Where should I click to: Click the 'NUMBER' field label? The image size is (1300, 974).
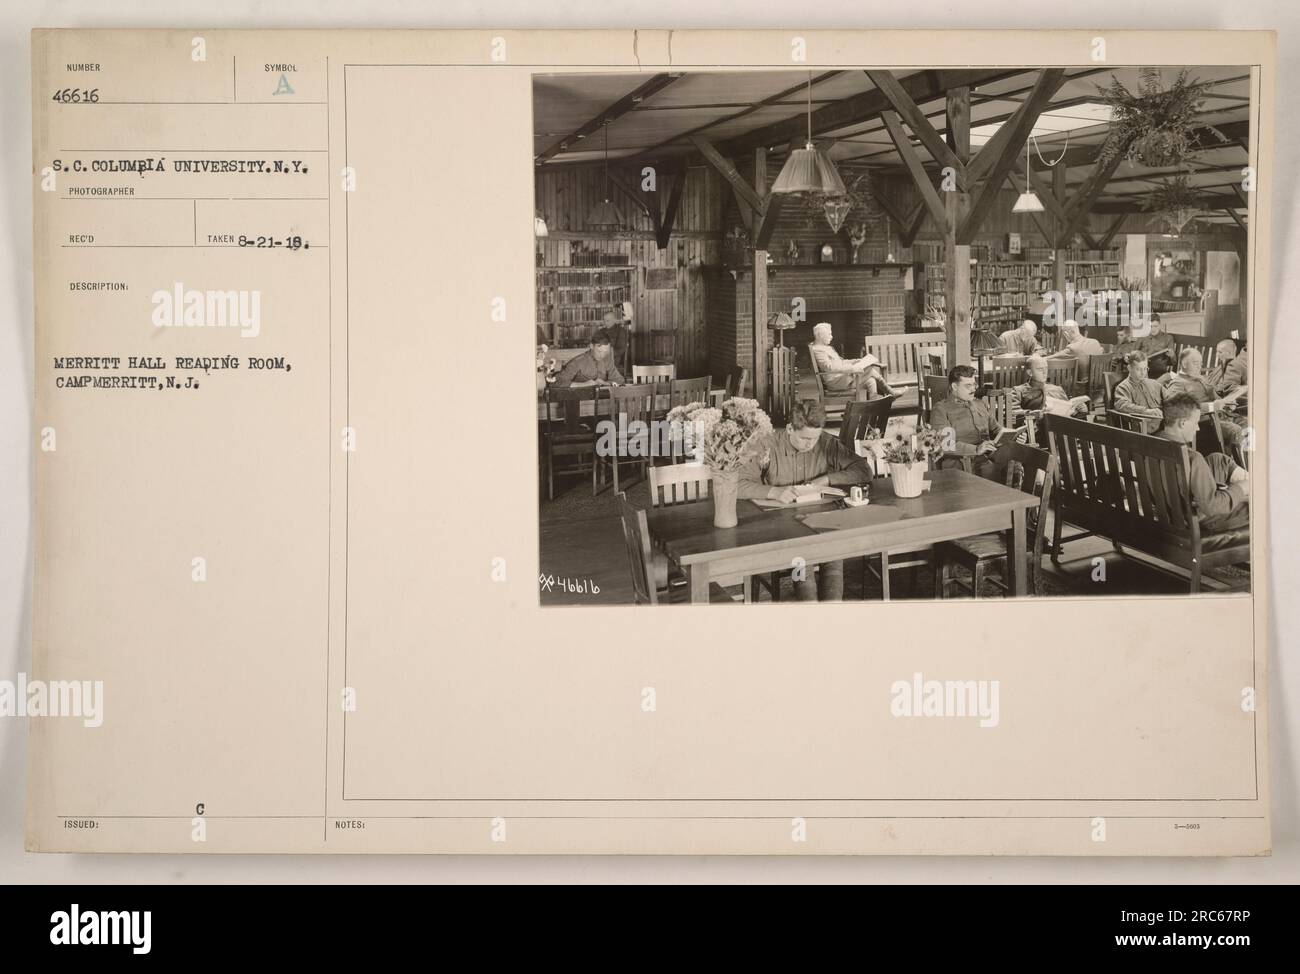click(x=83, y=69)
